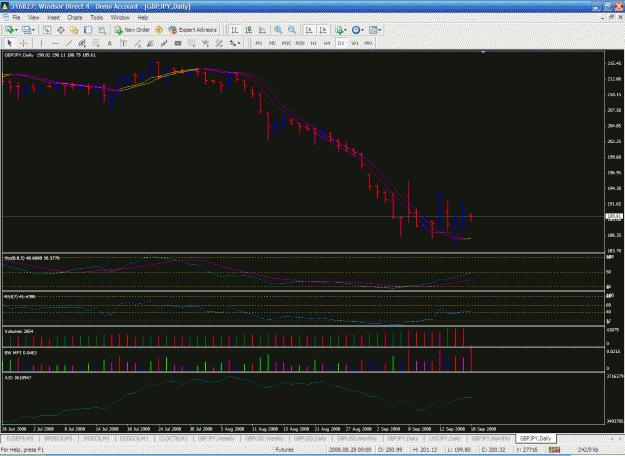Image resolution: width=625 pixels, height=456 pixels.
Task: Zoom in on the chart
Action: pyautogui.click(x=278, y=30)
